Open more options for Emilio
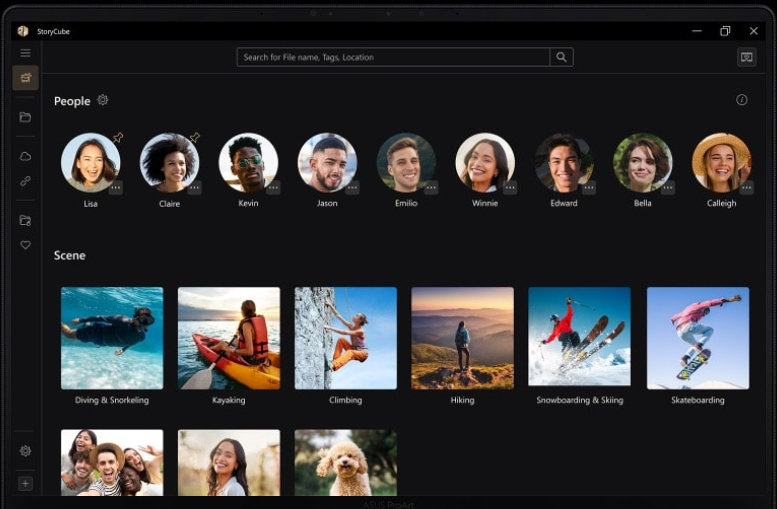Screen dimensions: 777x509 [x=431, y=188]
